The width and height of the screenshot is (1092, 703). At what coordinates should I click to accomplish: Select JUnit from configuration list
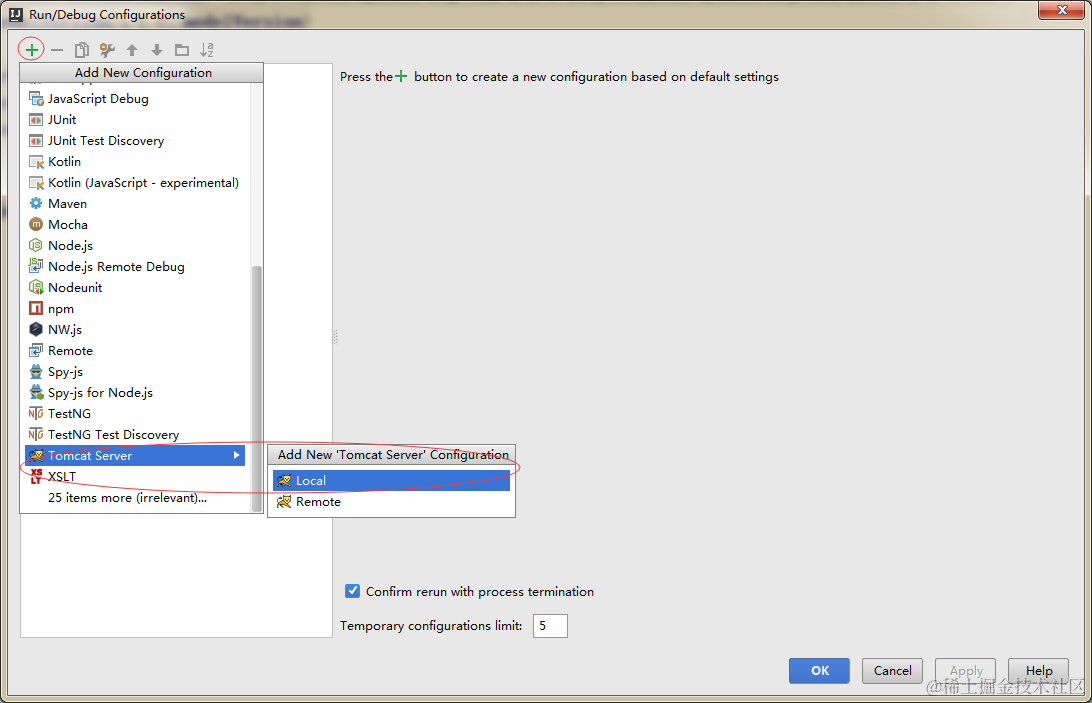click(135, 120)
